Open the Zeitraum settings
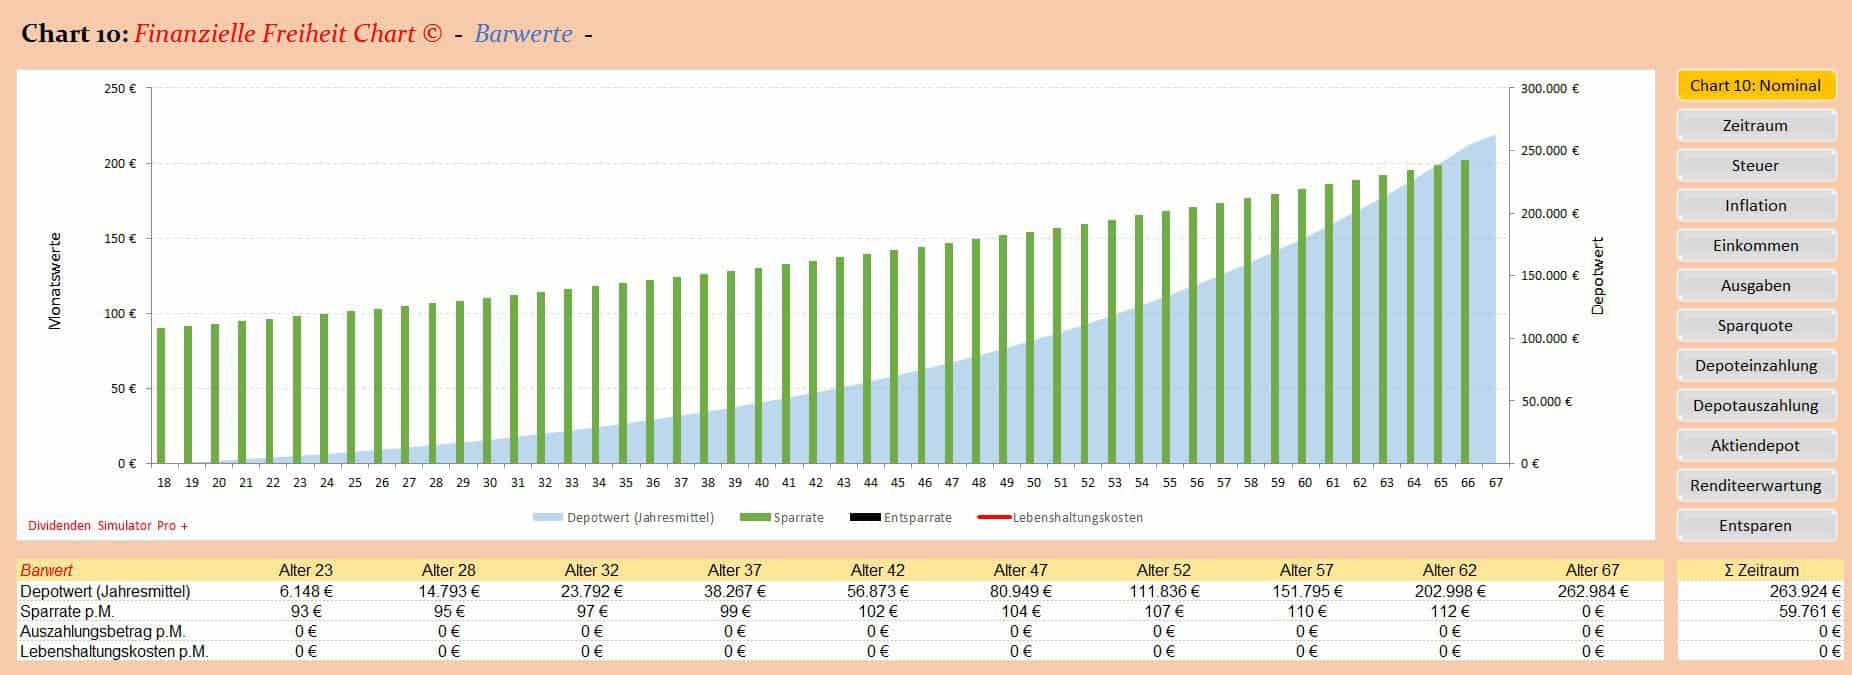 (x=1755, y=126)
